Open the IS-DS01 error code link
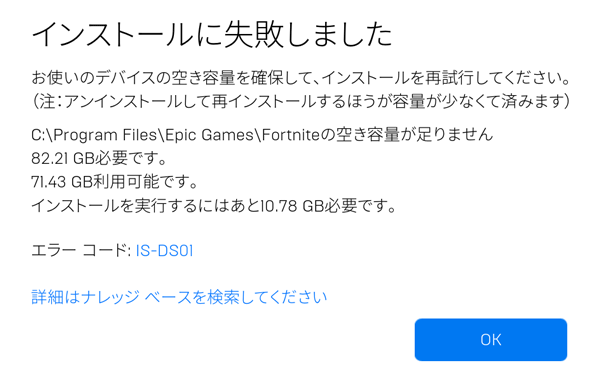Image resolution: width=600 pixels, height=378 pixels. (164, 251)
